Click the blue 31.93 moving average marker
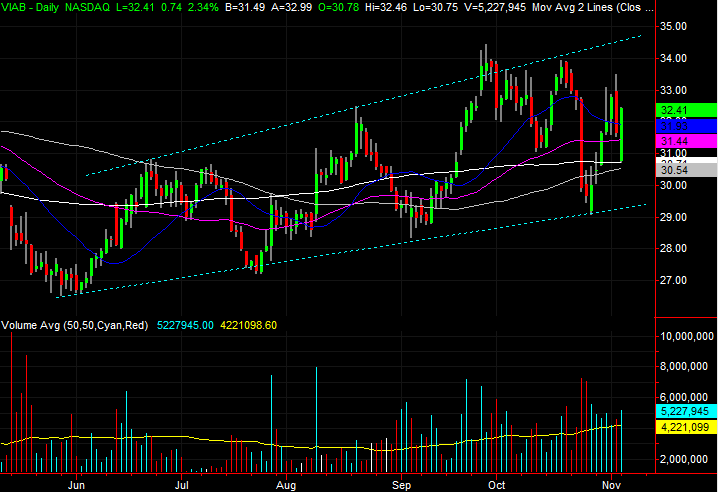The image size is (718, 492). [686, 126]
